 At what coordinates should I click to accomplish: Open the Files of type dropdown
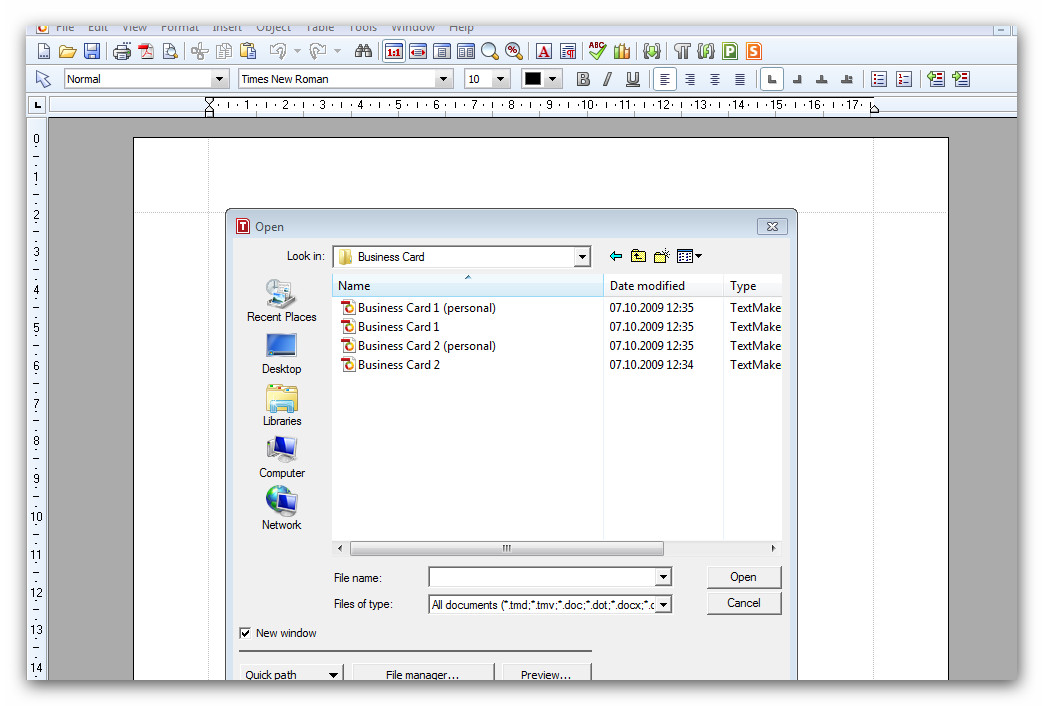[662, 604]
